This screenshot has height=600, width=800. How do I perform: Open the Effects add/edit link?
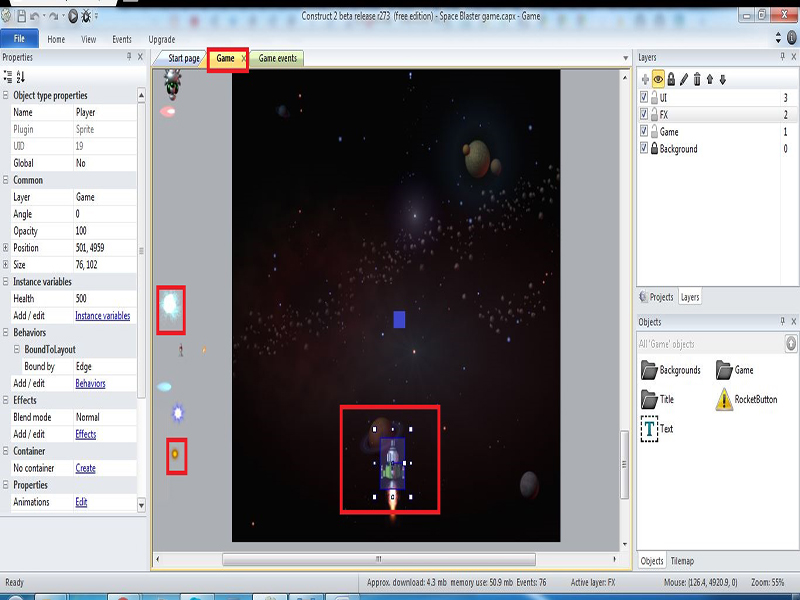[x=86, y=434]
